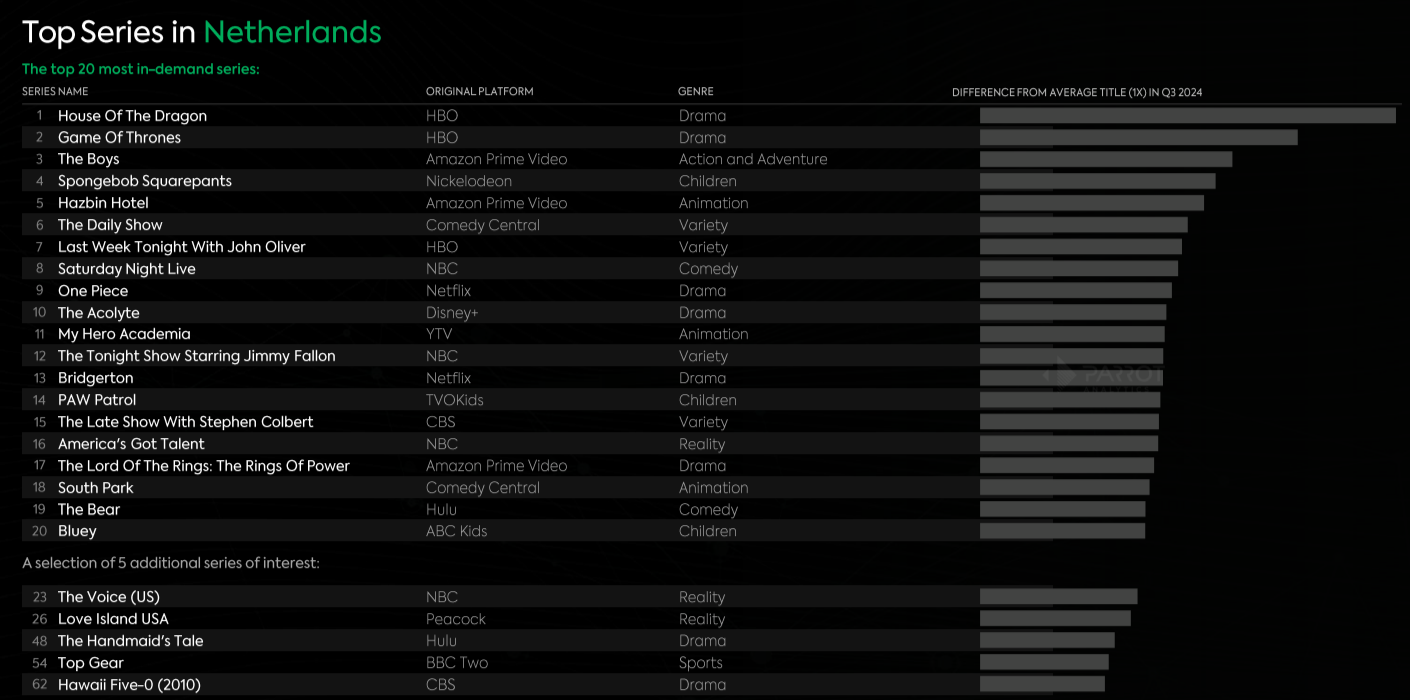Click the ABC Kids platform cell

457,531
